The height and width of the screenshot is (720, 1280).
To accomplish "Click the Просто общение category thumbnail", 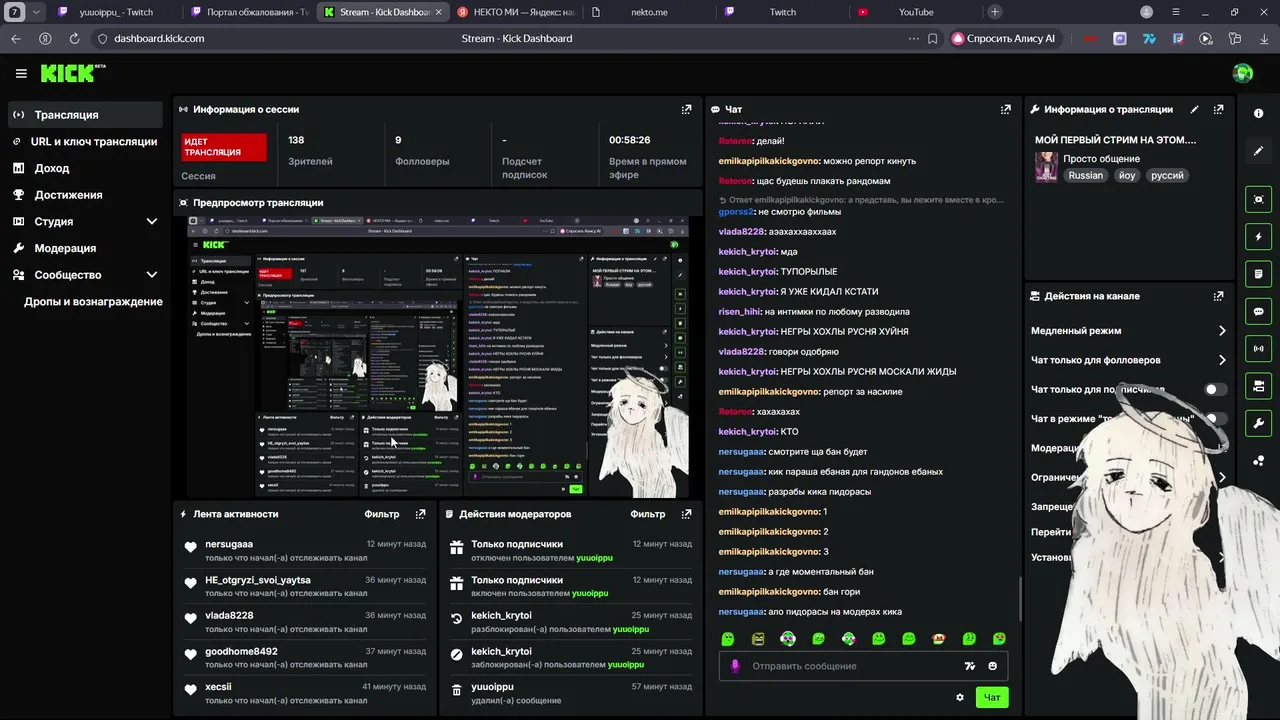I will coord(1046,167).
